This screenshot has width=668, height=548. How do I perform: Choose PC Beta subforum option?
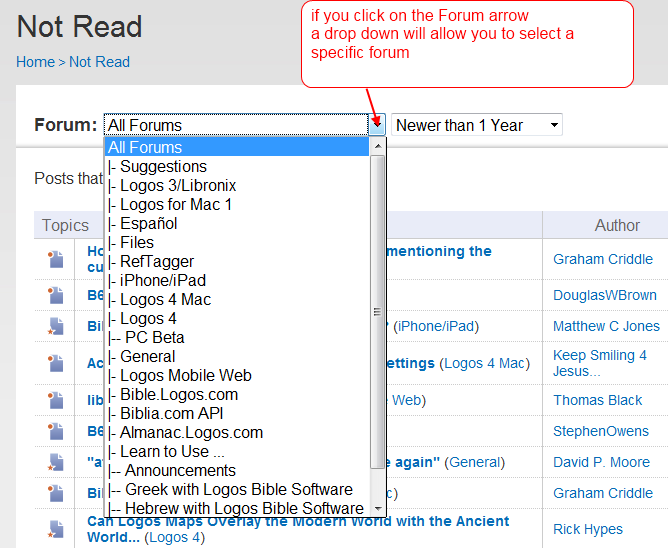point(237,337)
